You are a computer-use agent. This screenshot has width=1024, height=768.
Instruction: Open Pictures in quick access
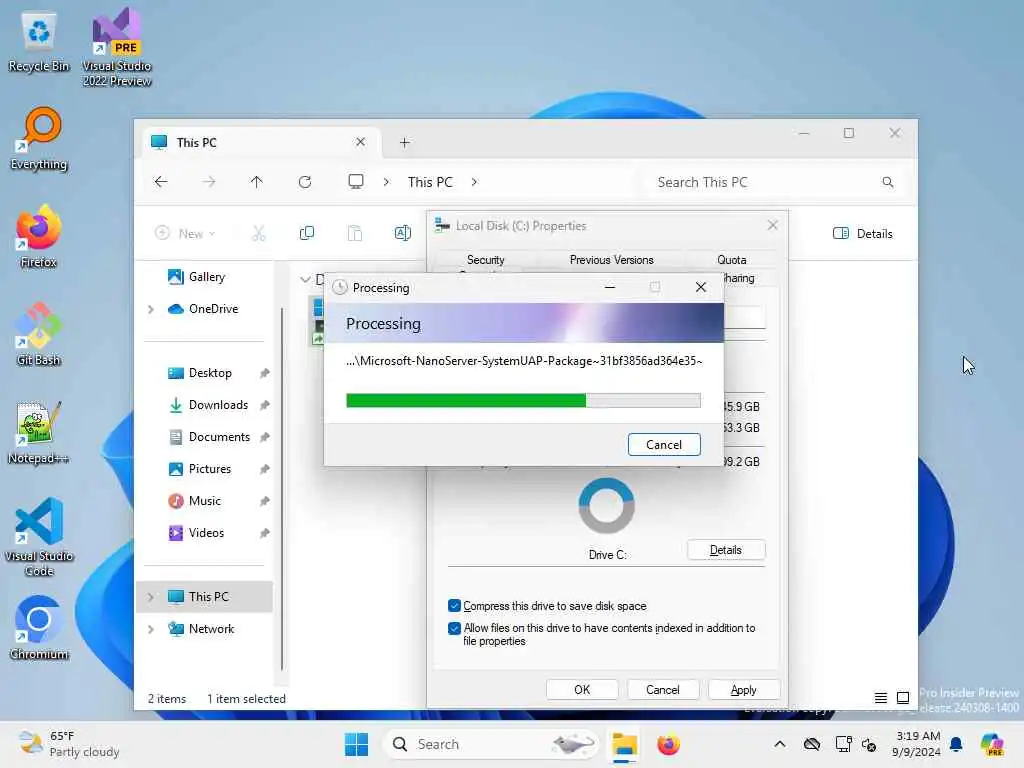coord(209,469)
